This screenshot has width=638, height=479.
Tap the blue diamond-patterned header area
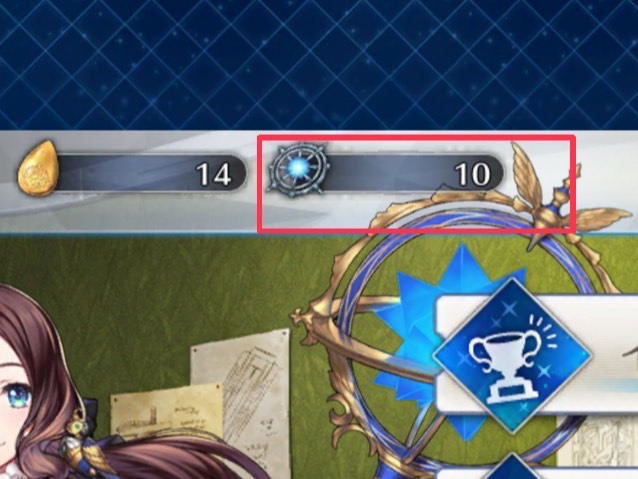coord(319,65)
